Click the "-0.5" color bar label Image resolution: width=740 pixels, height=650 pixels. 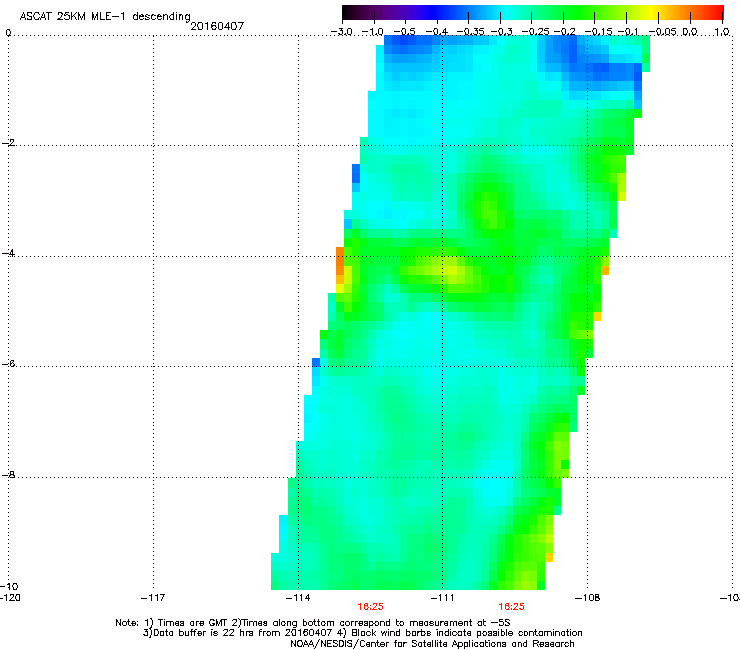click(x=404, y=32)
